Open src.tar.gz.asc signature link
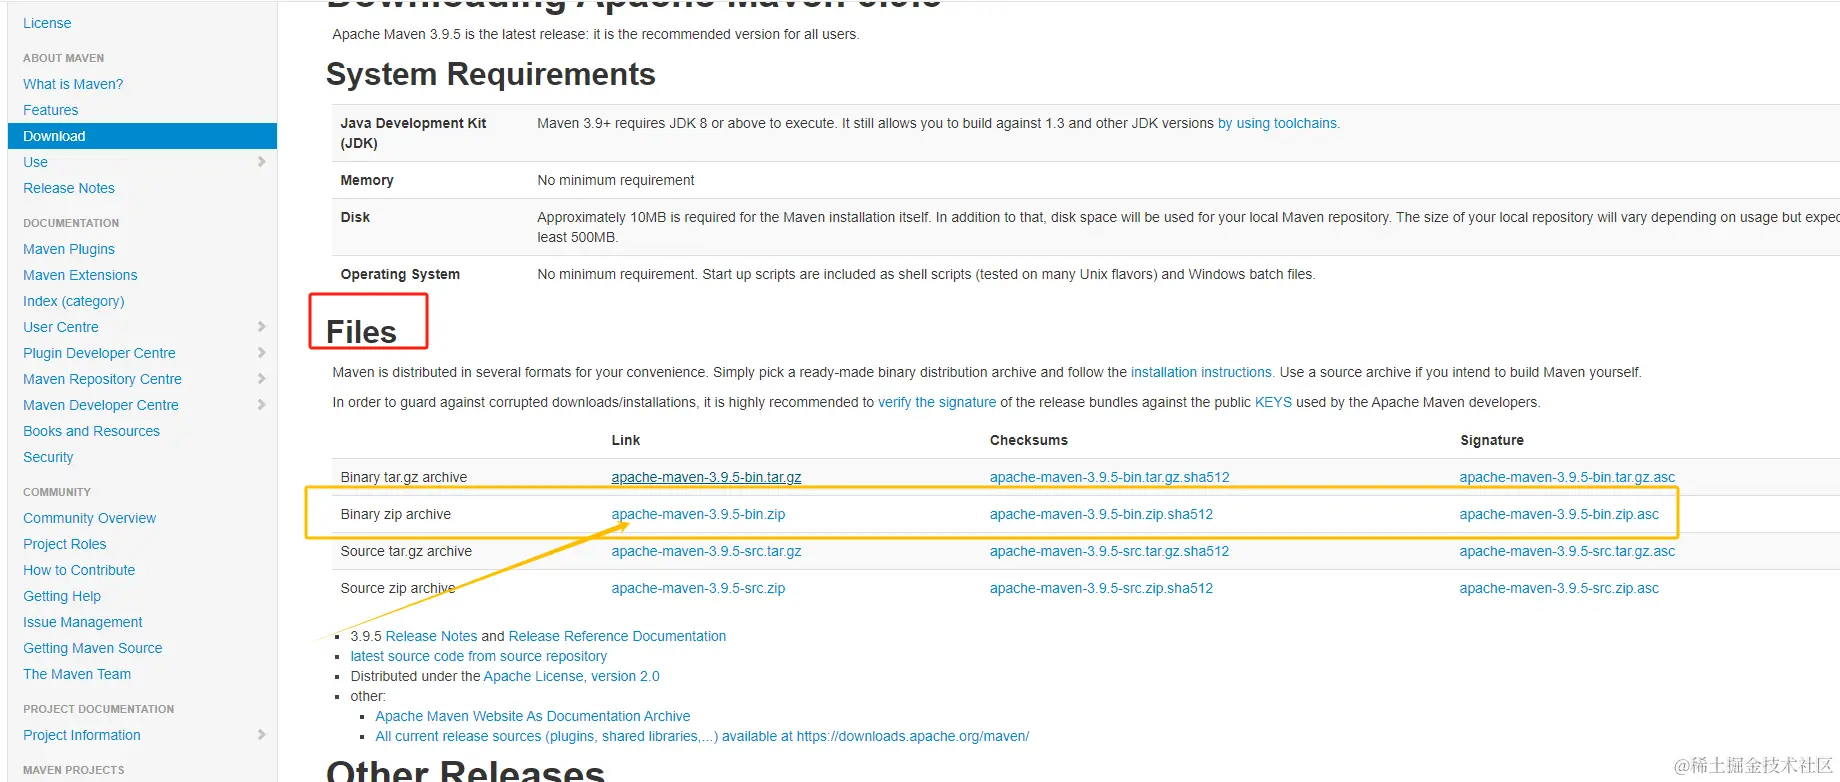This screenshot has height=782, width=1840. point(1567,551)
